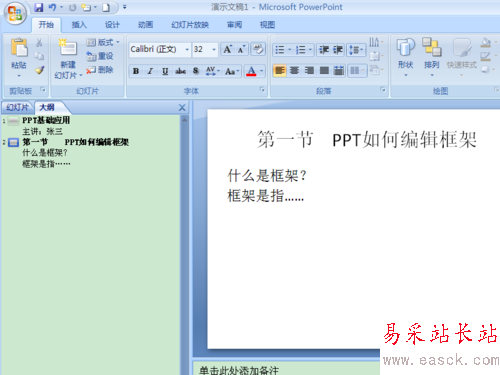The image size is (500, 375).
Task: Switch to the 设计 ribbon tab
Action: tap(112, 25)
